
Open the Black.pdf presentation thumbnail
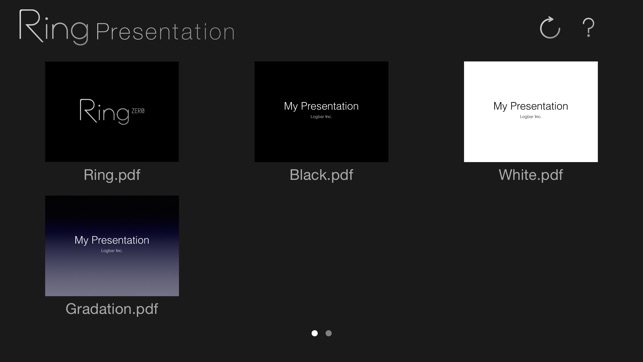(x=321, y=112)
